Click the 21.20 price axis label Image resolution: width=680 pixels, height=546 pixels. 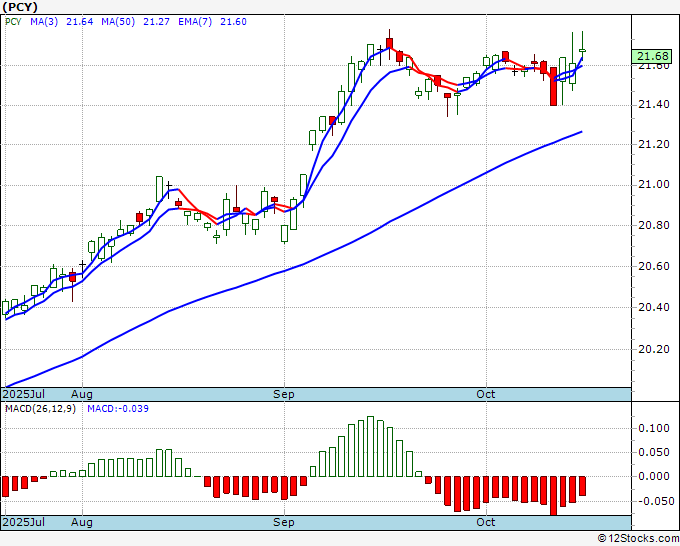(x=654, y=144)
